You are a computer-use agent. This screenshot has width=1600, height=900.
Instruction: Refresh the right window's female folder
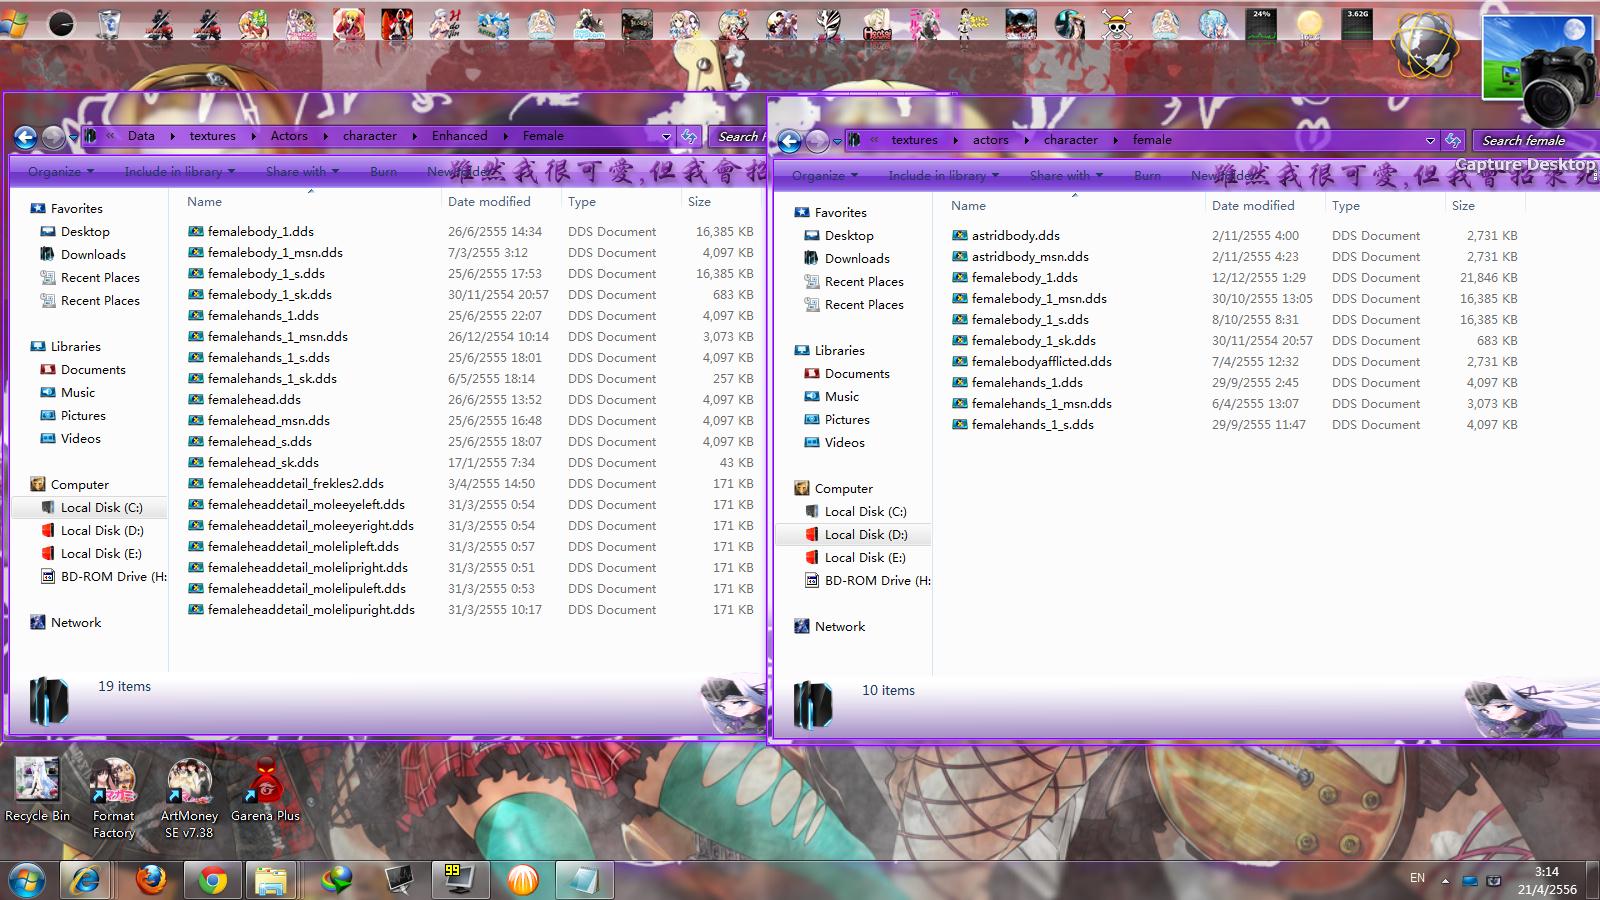click(1453, 140)
